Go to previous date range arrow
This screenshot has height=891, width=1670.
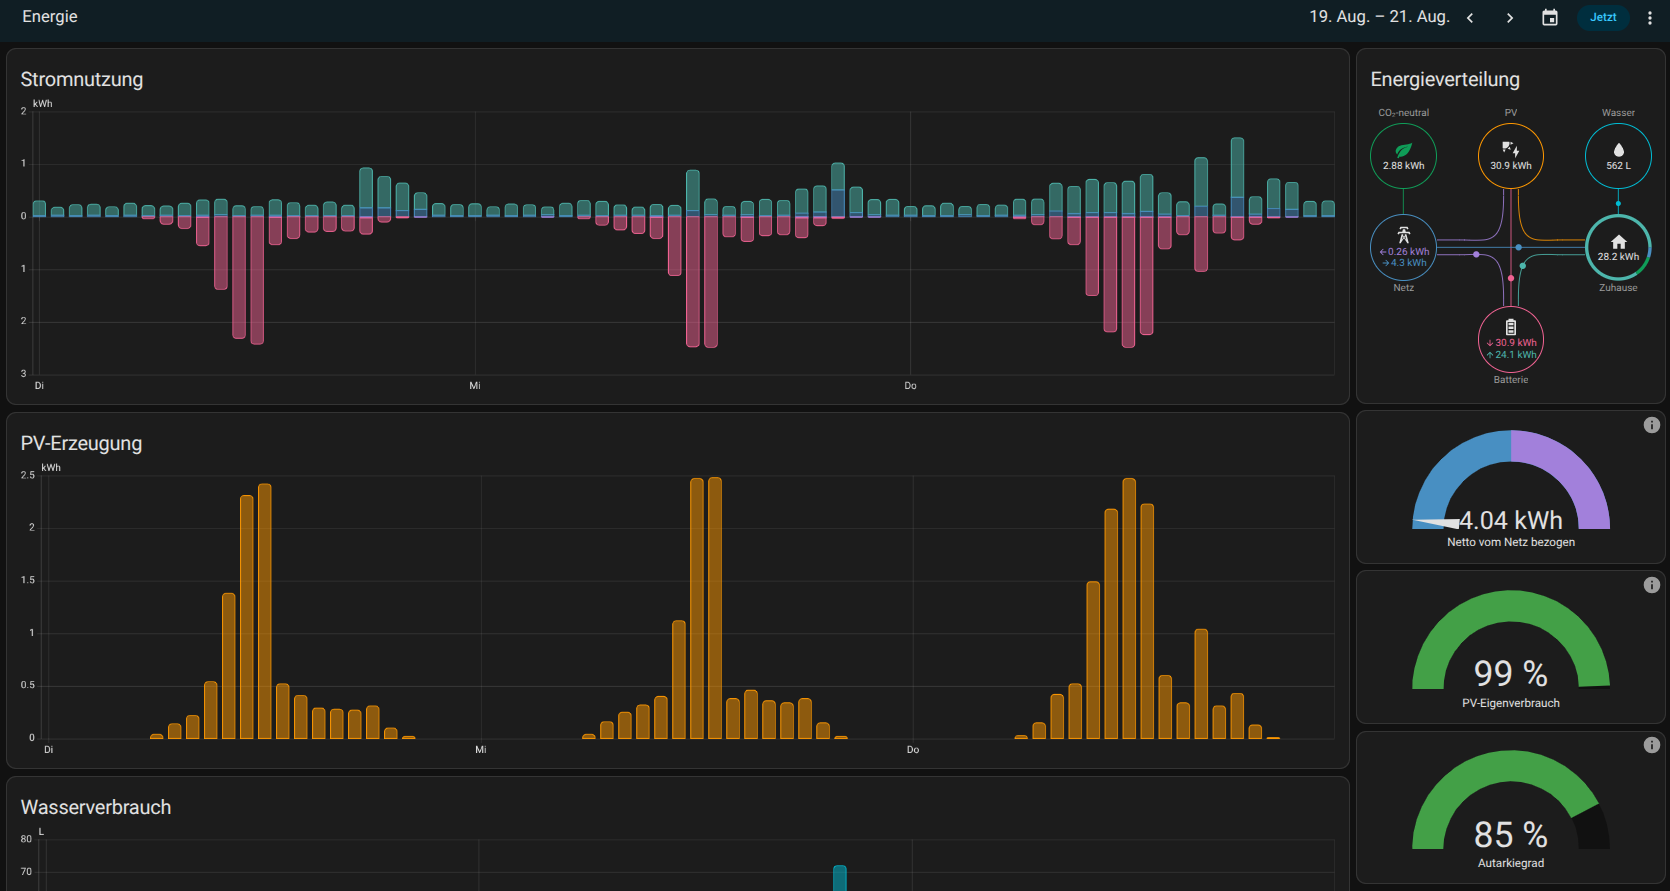coord(1470,18)
